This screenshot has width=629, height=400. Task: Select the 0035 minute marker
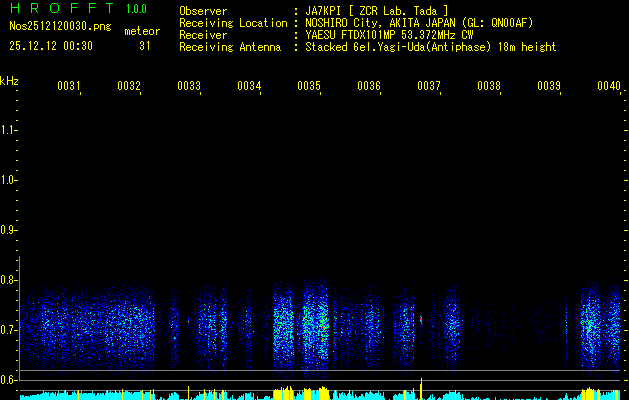(309, 87)
